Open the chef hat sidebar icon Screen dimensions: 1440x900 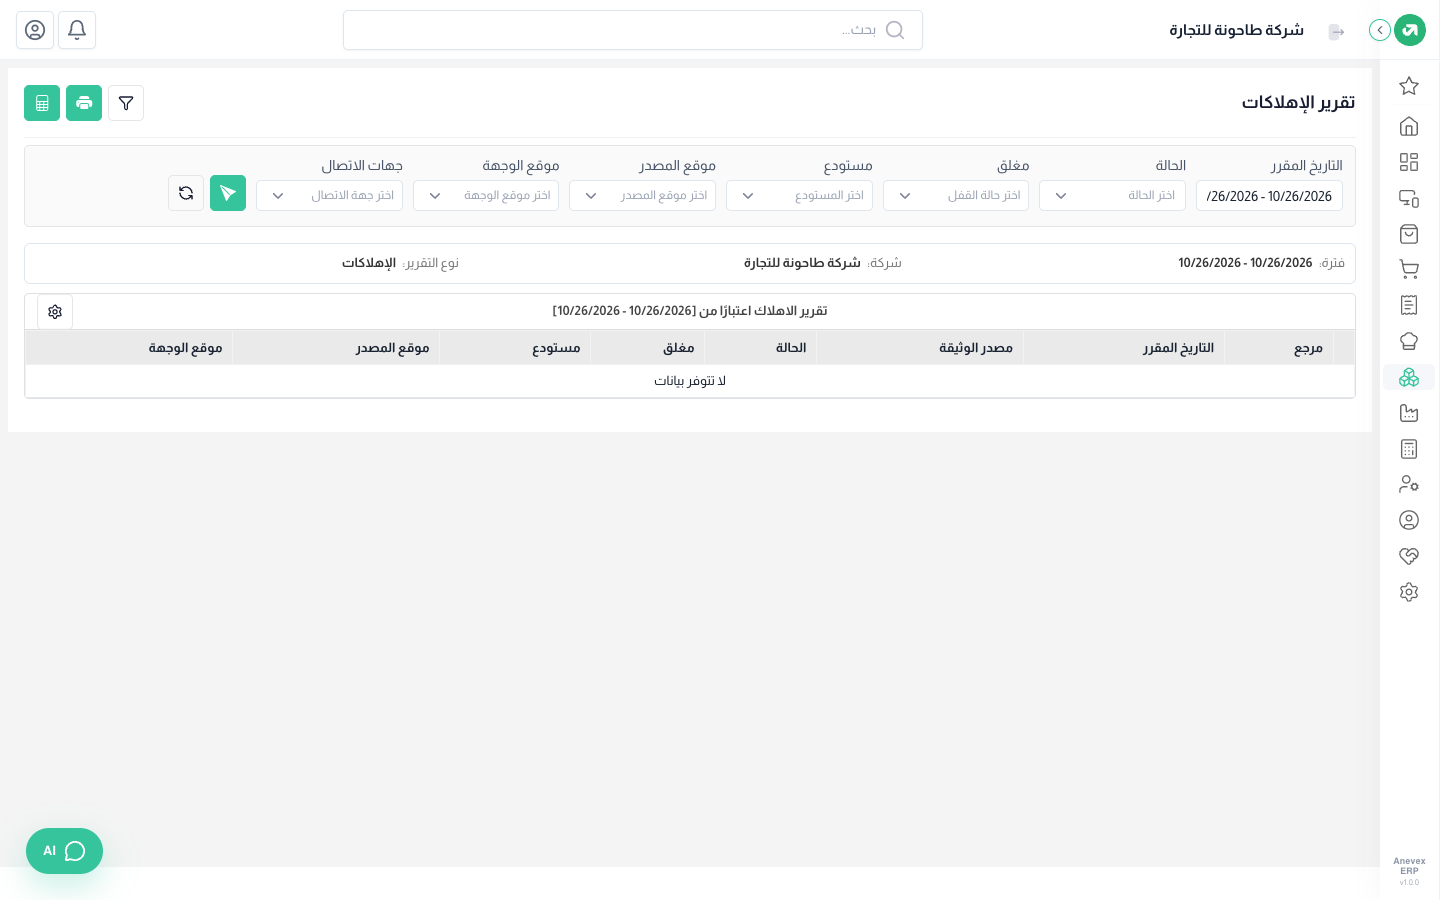click(x=1409, y=341)
